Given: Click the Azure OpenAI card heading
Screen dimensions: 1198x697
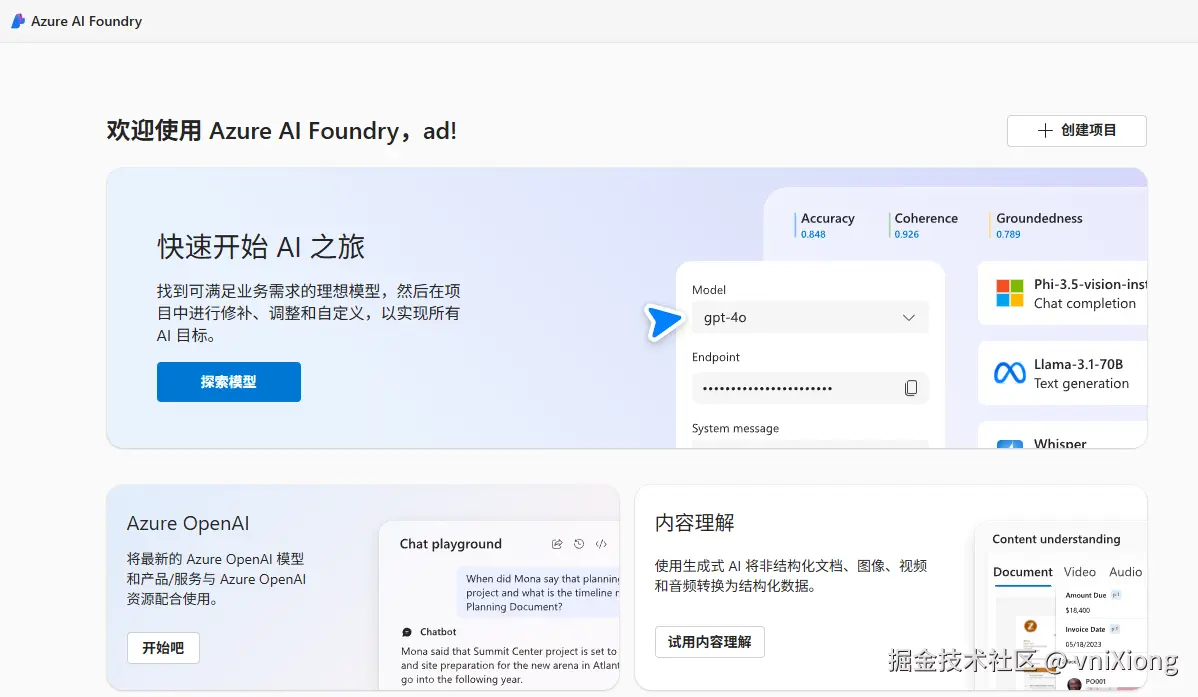Looking at the screenshot, I should 188,524.
